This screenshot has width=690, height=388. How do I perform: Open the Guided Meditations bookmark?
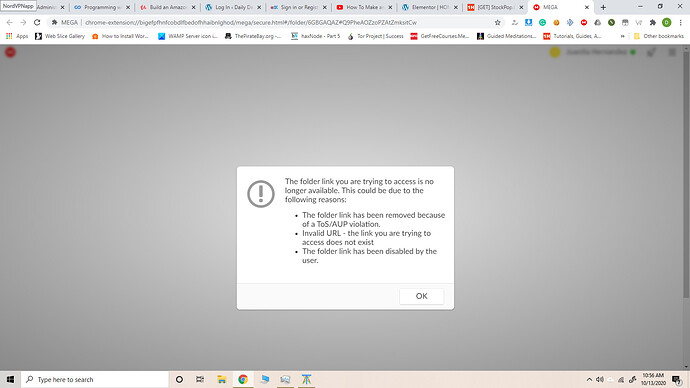tap(506, 36)
